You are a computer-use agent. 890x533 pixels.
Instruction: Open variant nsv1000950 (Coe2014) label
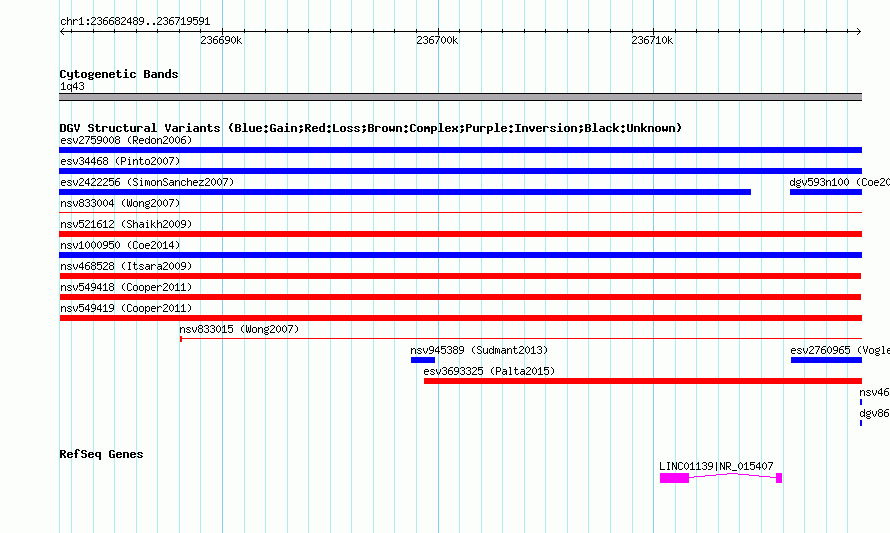(x=120, y=245)
